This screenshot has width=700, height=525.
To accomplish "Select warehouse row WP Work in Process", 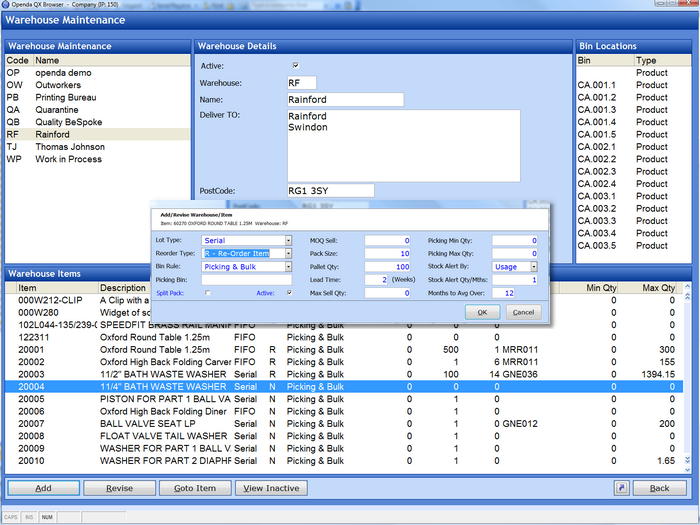I will tap(98, 159).
